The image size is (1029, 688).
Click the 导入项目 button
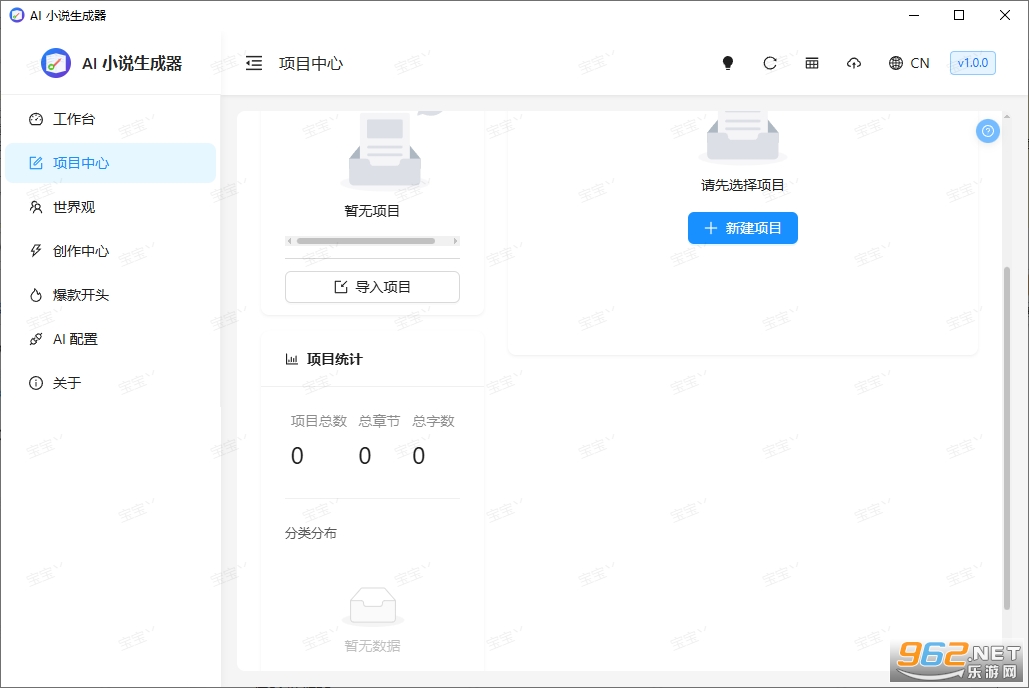[x=372, y=287]
